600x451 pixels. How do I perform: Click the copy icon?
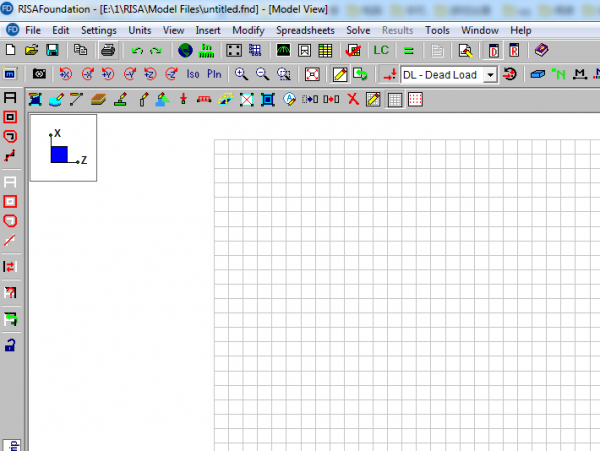pyautogui.click(x=80, y=50)
